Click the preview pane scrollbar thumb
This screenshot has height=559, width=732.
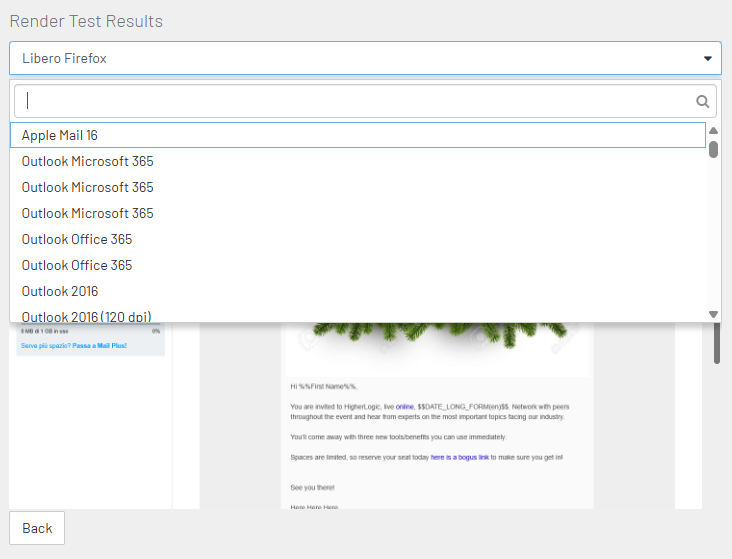click(x=716, y=343)
